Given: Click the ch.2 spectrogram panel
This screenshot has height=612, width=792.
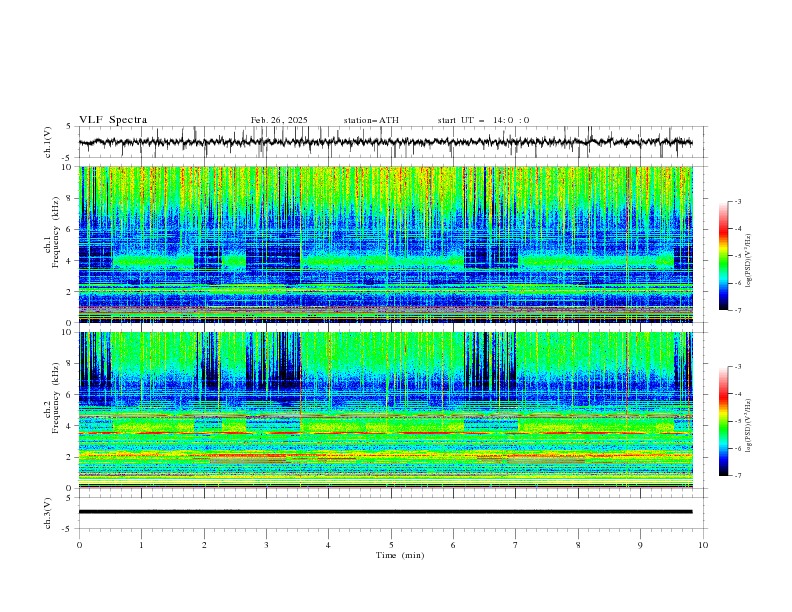Looking at the screenshot, I should click(385, 410).
